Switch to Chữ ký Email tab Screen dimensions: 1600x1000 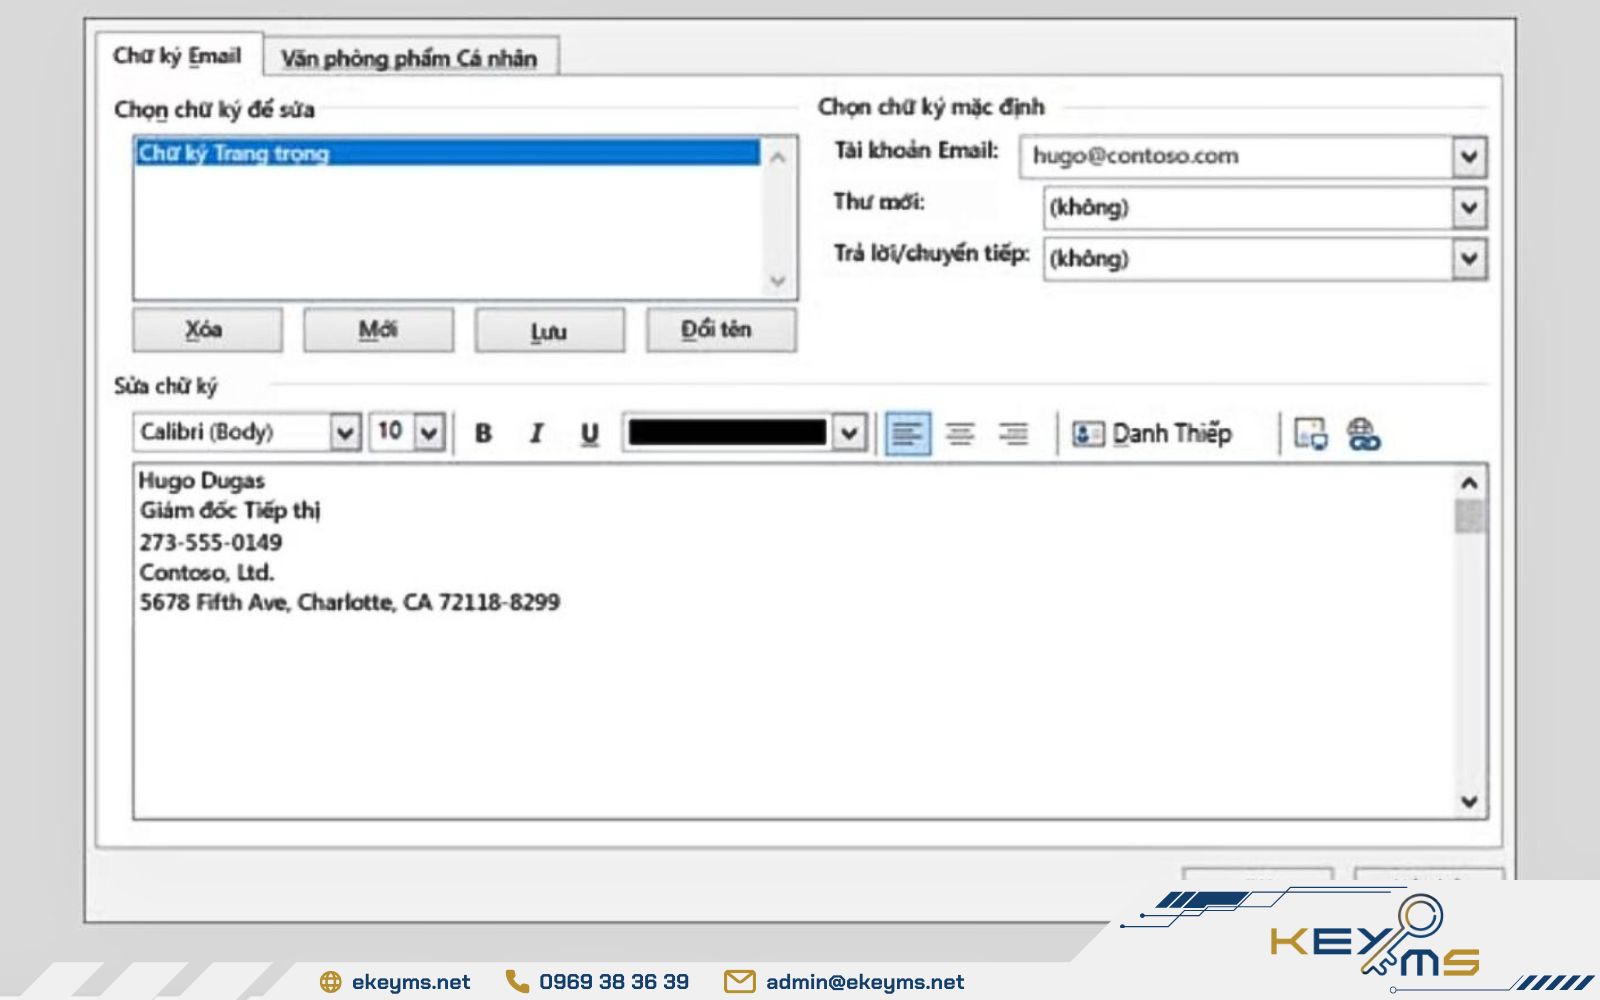[178, 56]
